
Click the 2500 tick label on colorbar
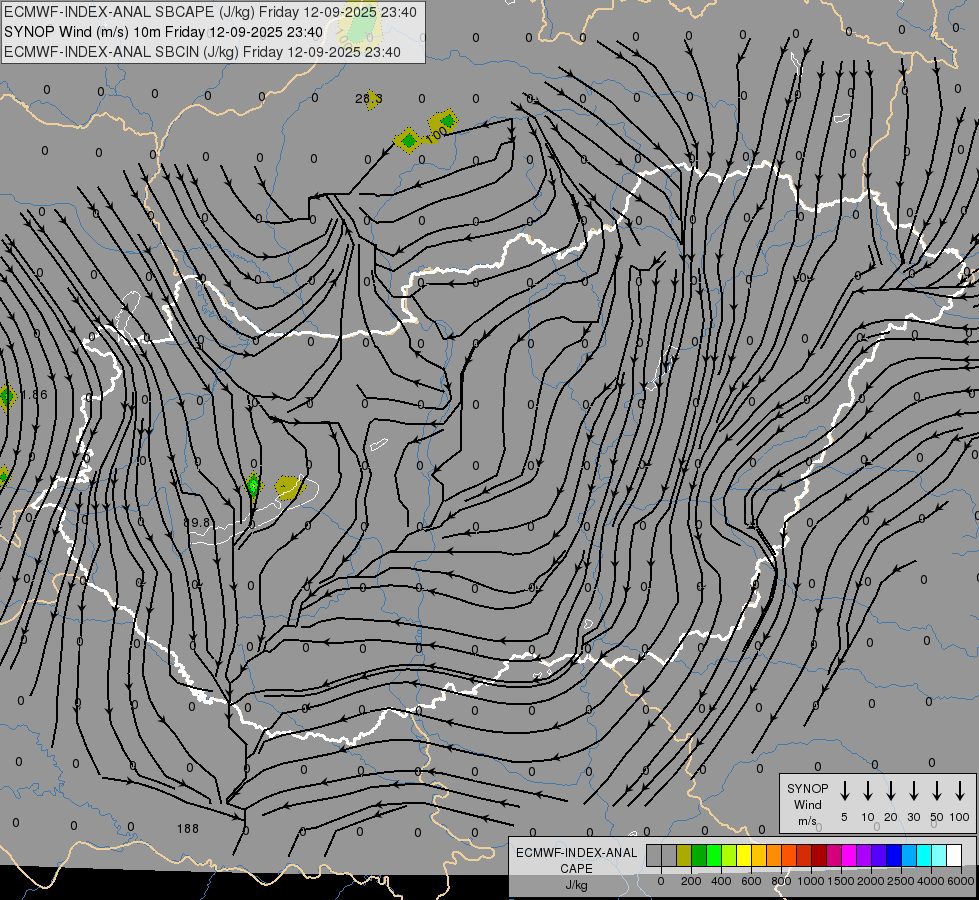[x=901, y=881]
